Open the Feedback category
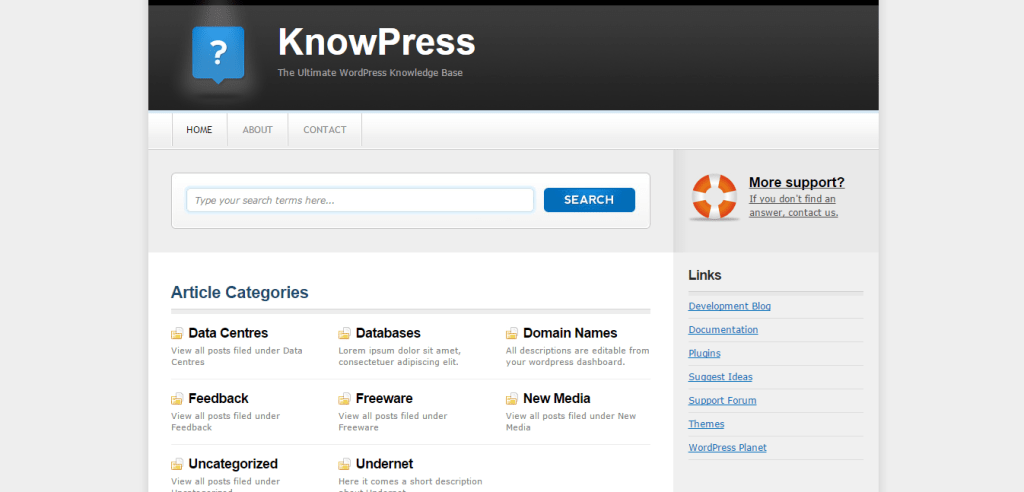Screen dimensions: 1024x492 point(218,398)
